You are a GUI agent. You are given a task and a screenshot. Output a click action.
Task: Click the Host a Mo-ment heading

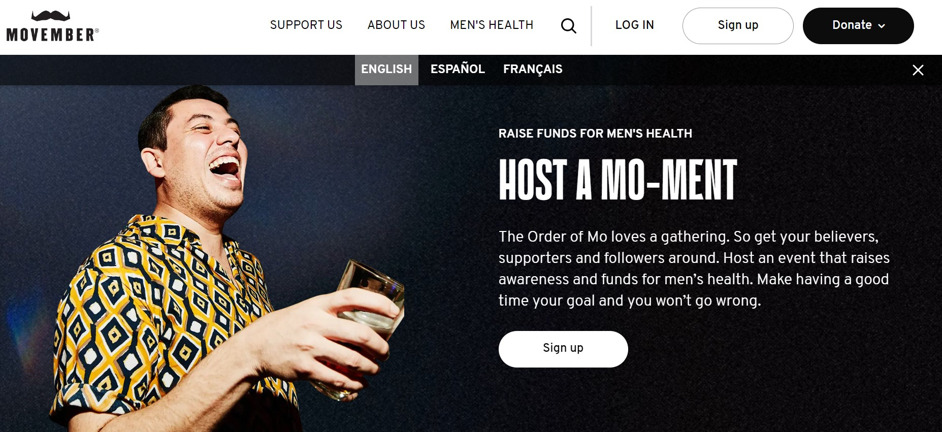pos(618,180)
